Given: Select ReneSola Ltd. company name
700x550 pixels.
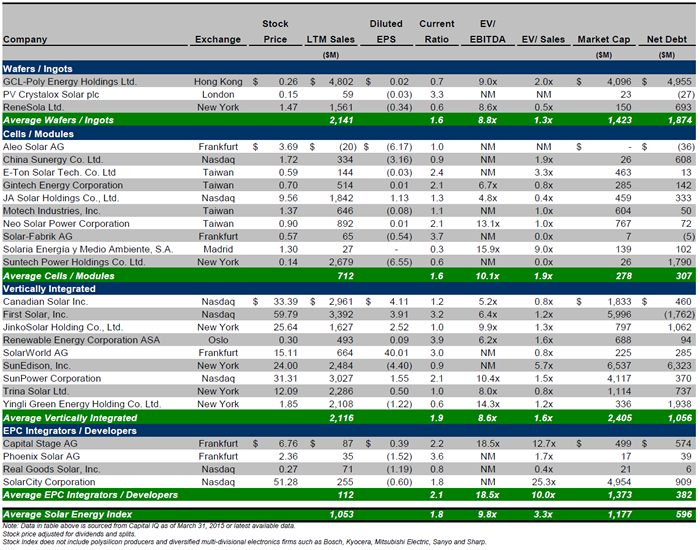Looking at the screenshot, I should click(x=33, y=107).
